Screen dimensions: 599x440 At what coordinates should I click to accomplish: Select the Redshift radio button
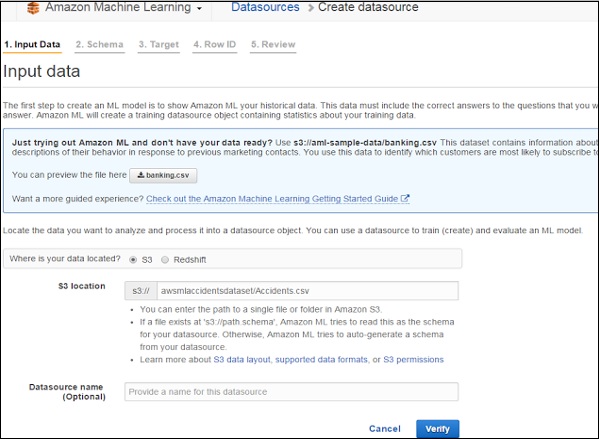tap(165, 260)
